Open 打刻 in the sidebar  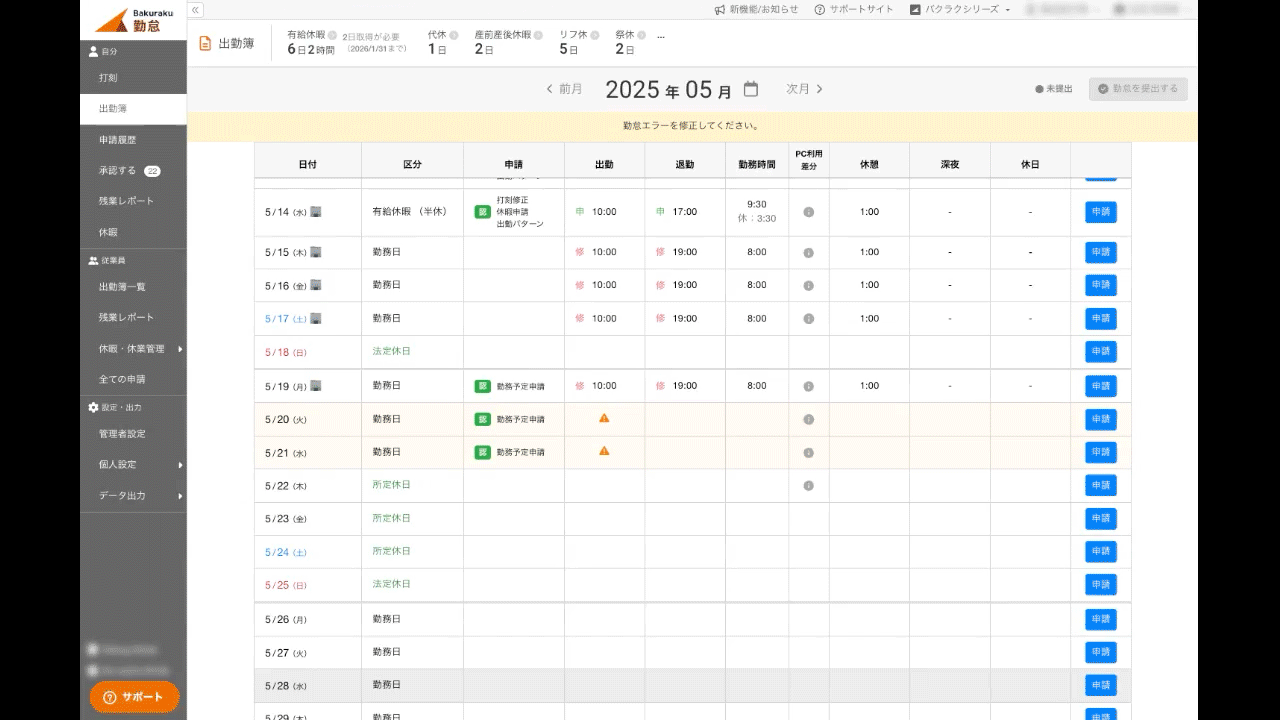(x=108, y=77)
